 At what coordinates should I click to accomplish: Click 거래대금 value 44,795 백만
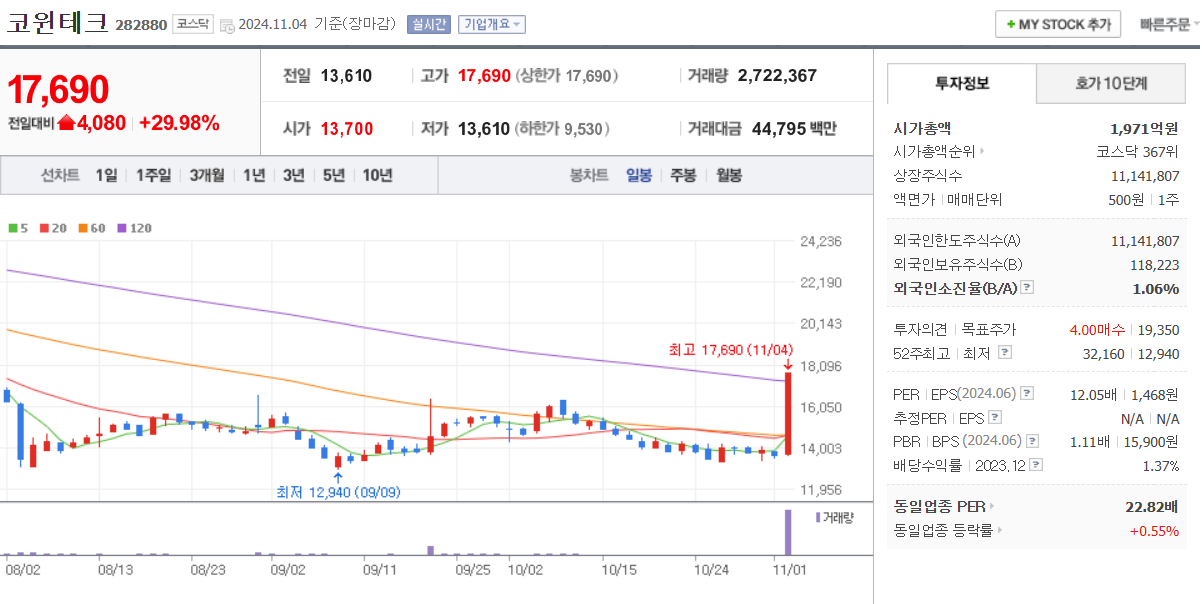click(x=794, y=128)
